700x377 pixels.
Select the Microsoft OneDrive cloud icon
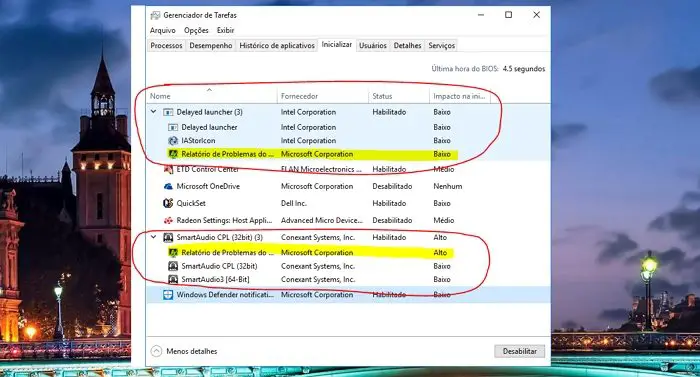tap(168, 186)
